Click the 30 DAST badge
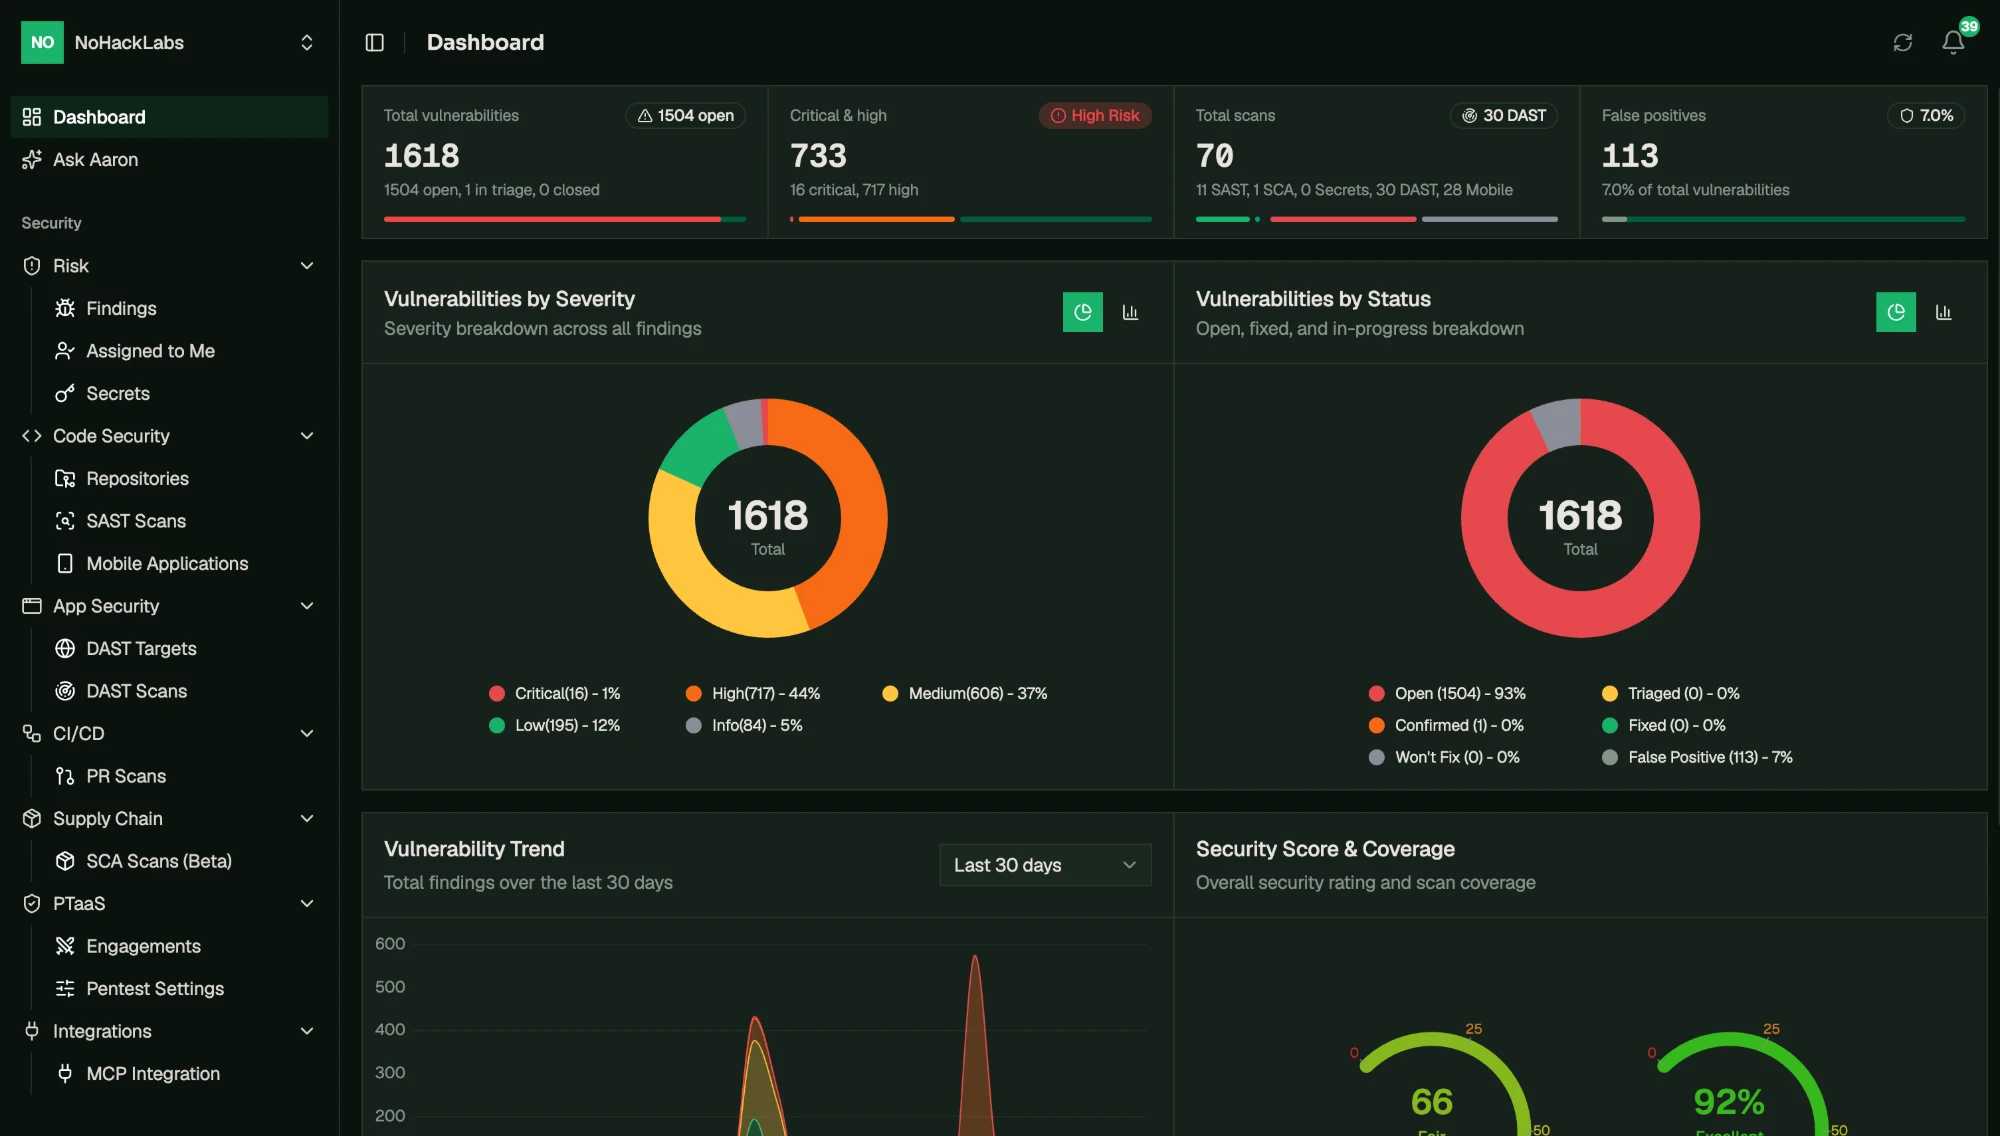Screen dimensions: 2000x1136 1504,116
